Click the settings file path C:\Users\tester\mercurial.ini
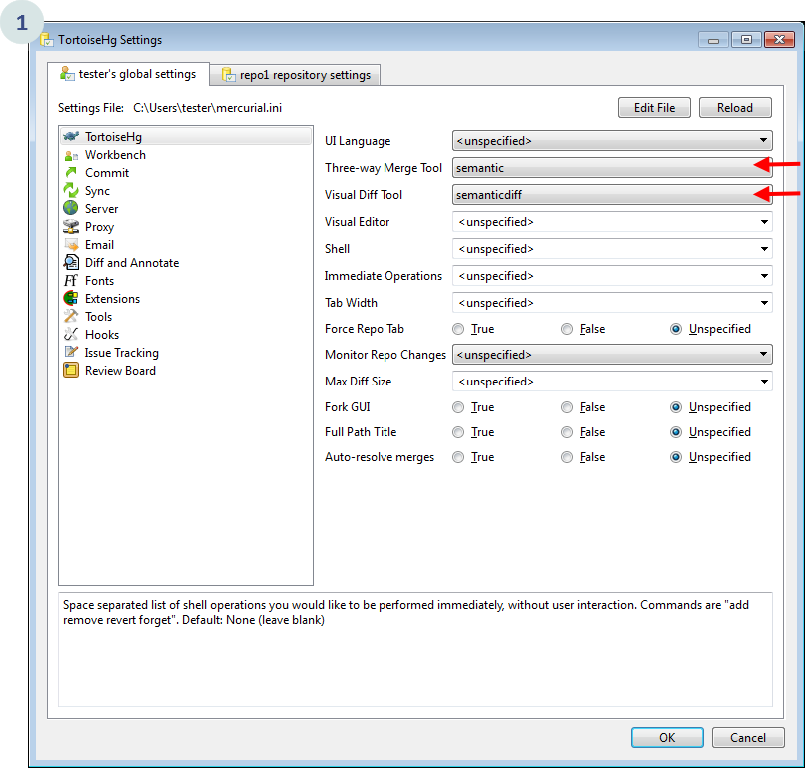The width and height of the screenshot is (807, 770). pos(207,108)
